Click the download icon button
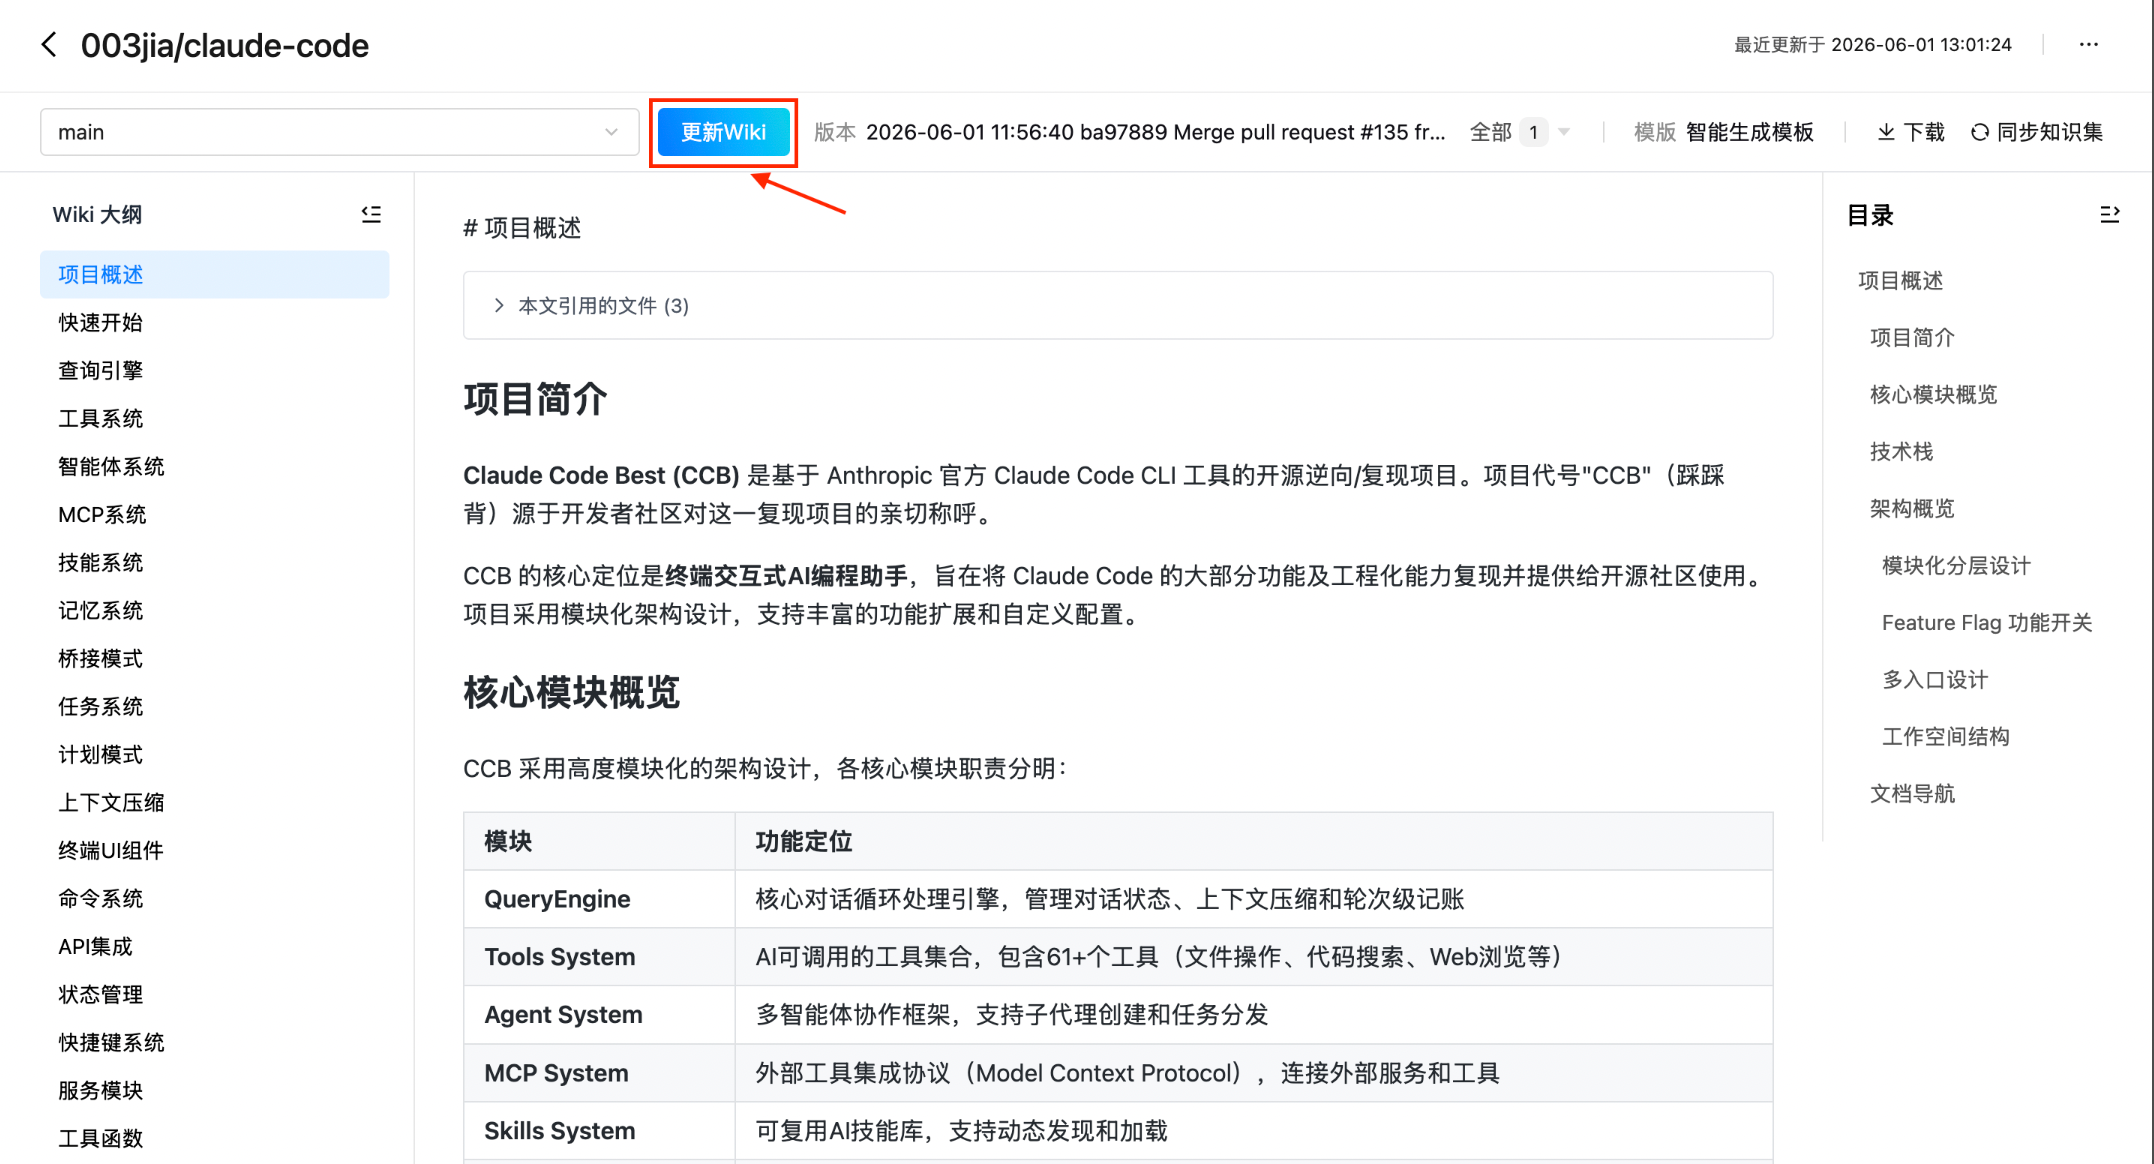 click(x=1910, y=132)
